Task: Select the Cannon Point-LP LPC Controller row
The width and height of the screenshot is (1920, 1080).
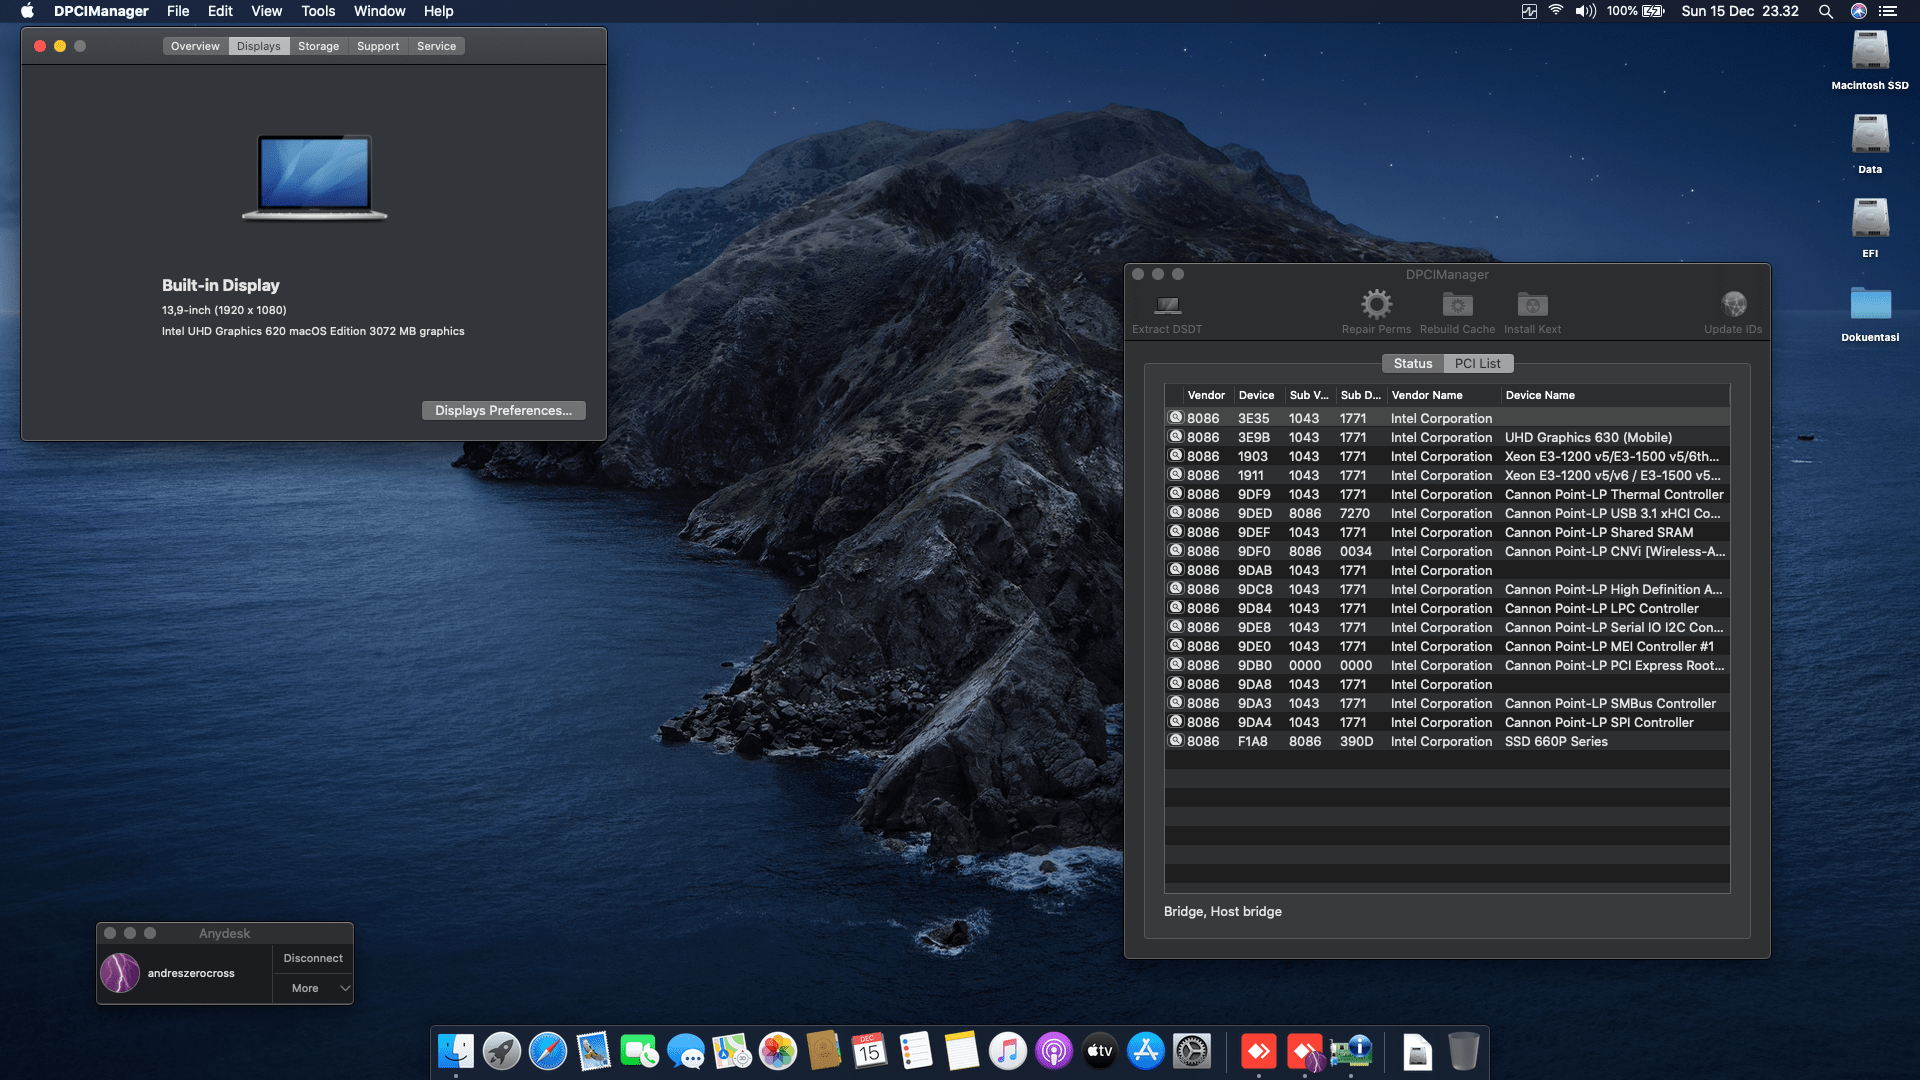Action: 1447,608
